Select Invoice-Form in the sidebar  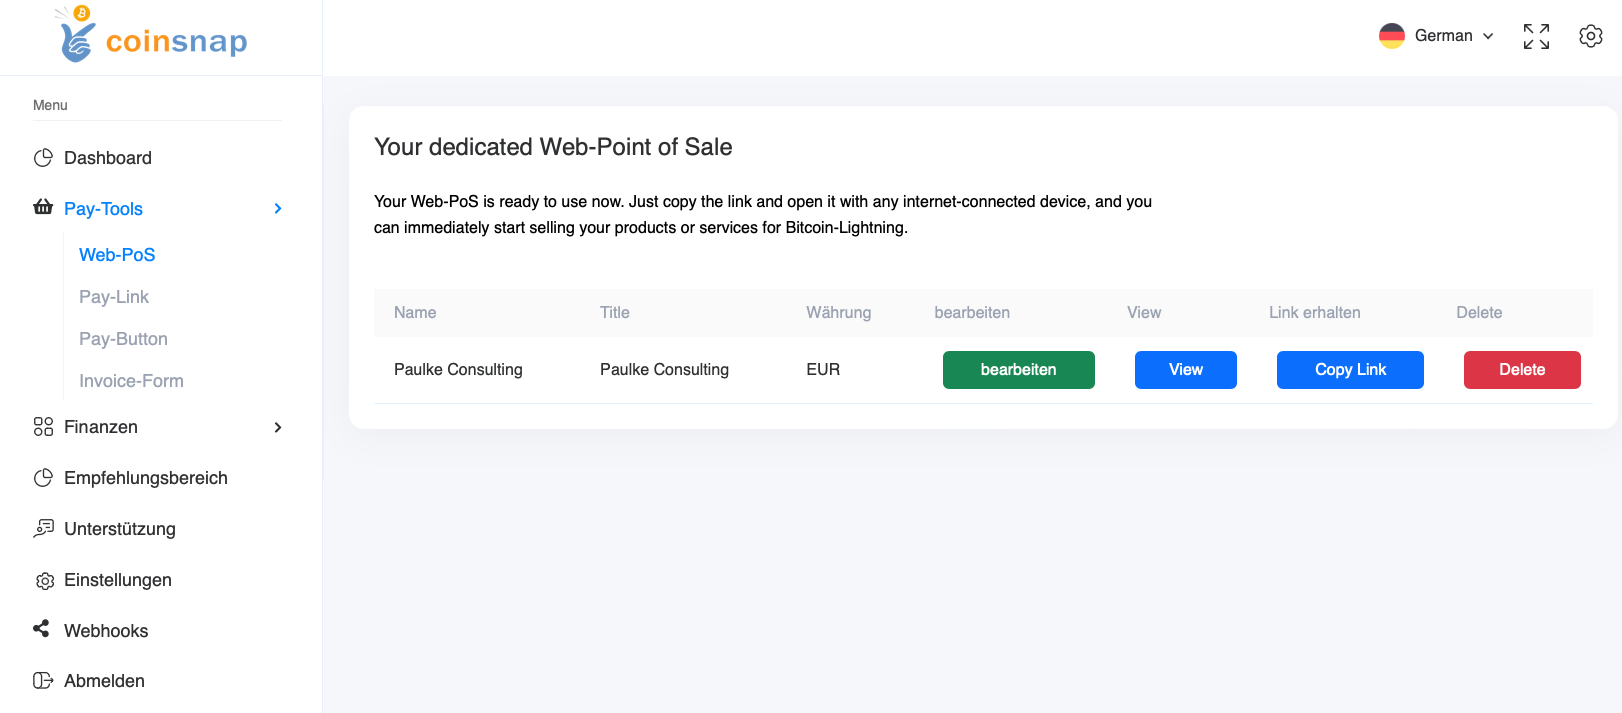[x=131, y=381]
